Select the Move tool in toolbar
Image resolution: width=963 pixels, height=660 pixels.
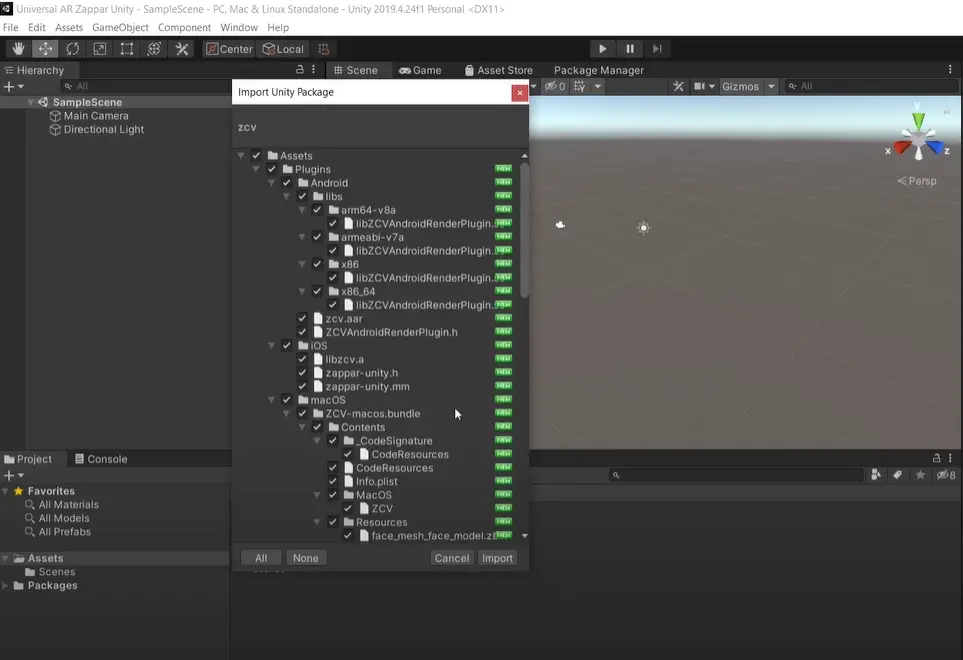tap(45, 49)
